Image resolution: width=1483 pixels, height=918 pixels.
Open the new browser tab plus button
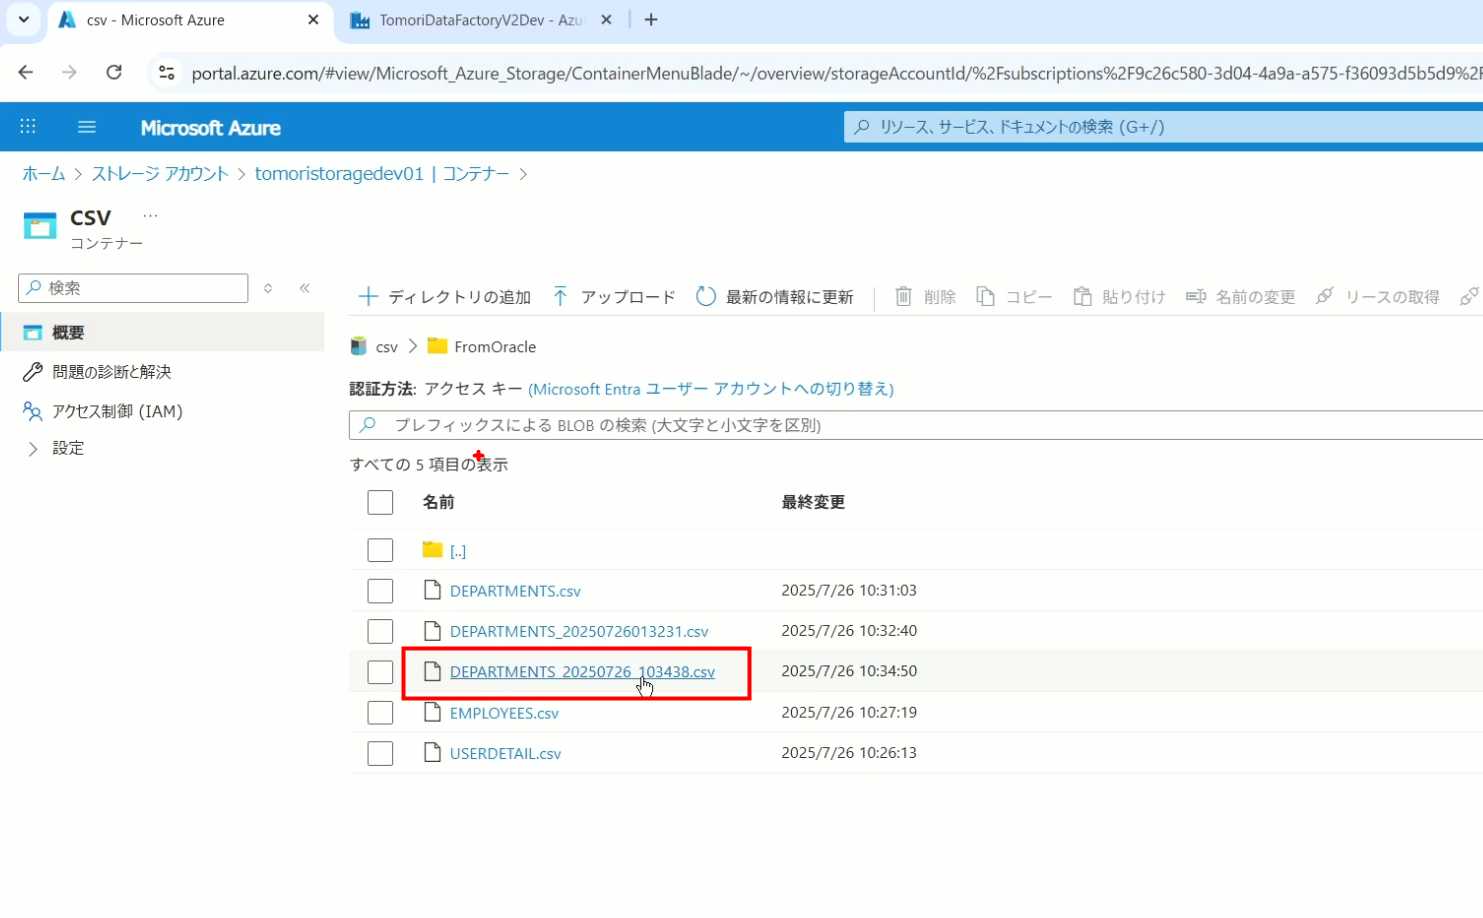[x=651, y=20]
